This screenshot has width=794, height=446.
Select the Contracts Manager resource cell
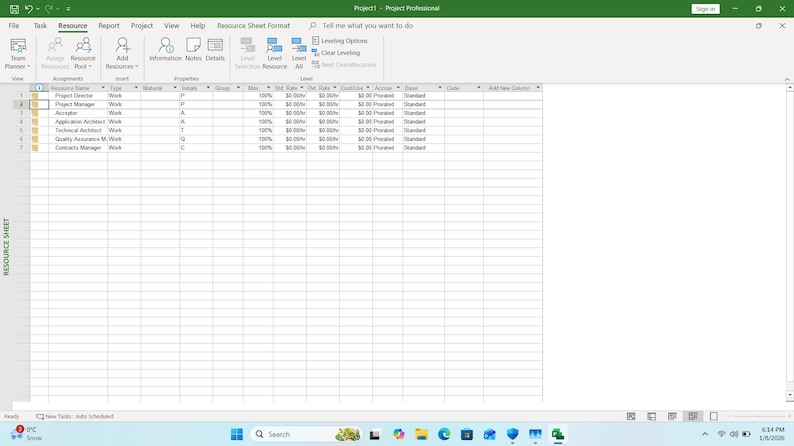[x=78, y=148]
